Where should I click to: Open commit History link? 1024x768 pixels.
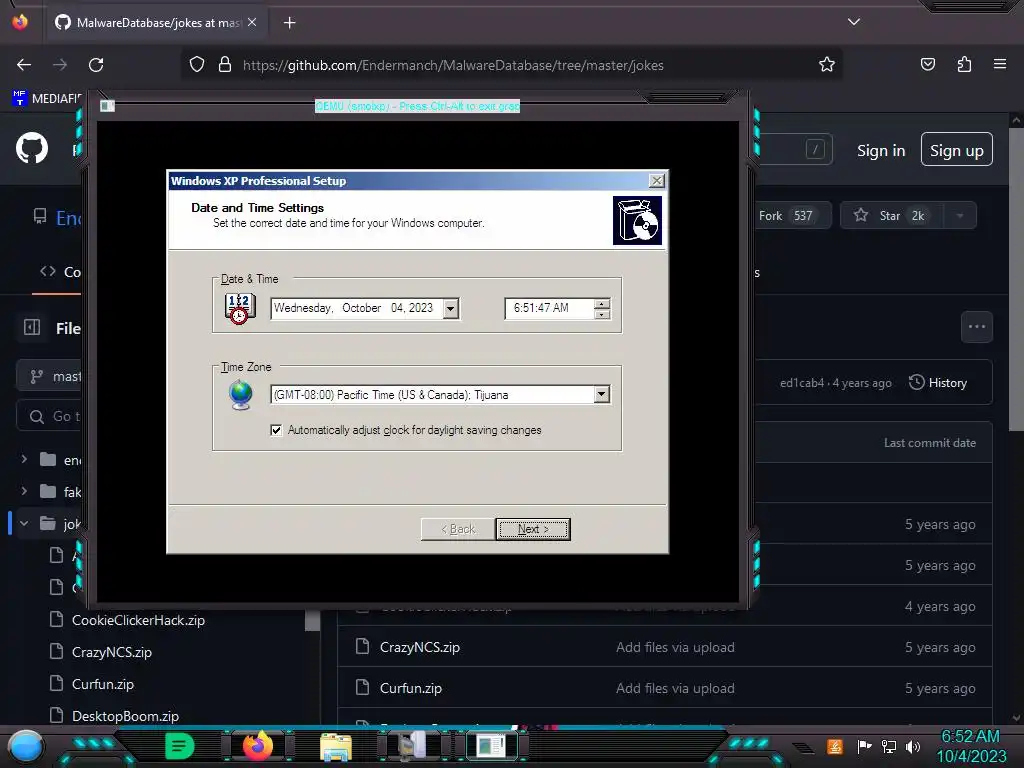[938, 383]
